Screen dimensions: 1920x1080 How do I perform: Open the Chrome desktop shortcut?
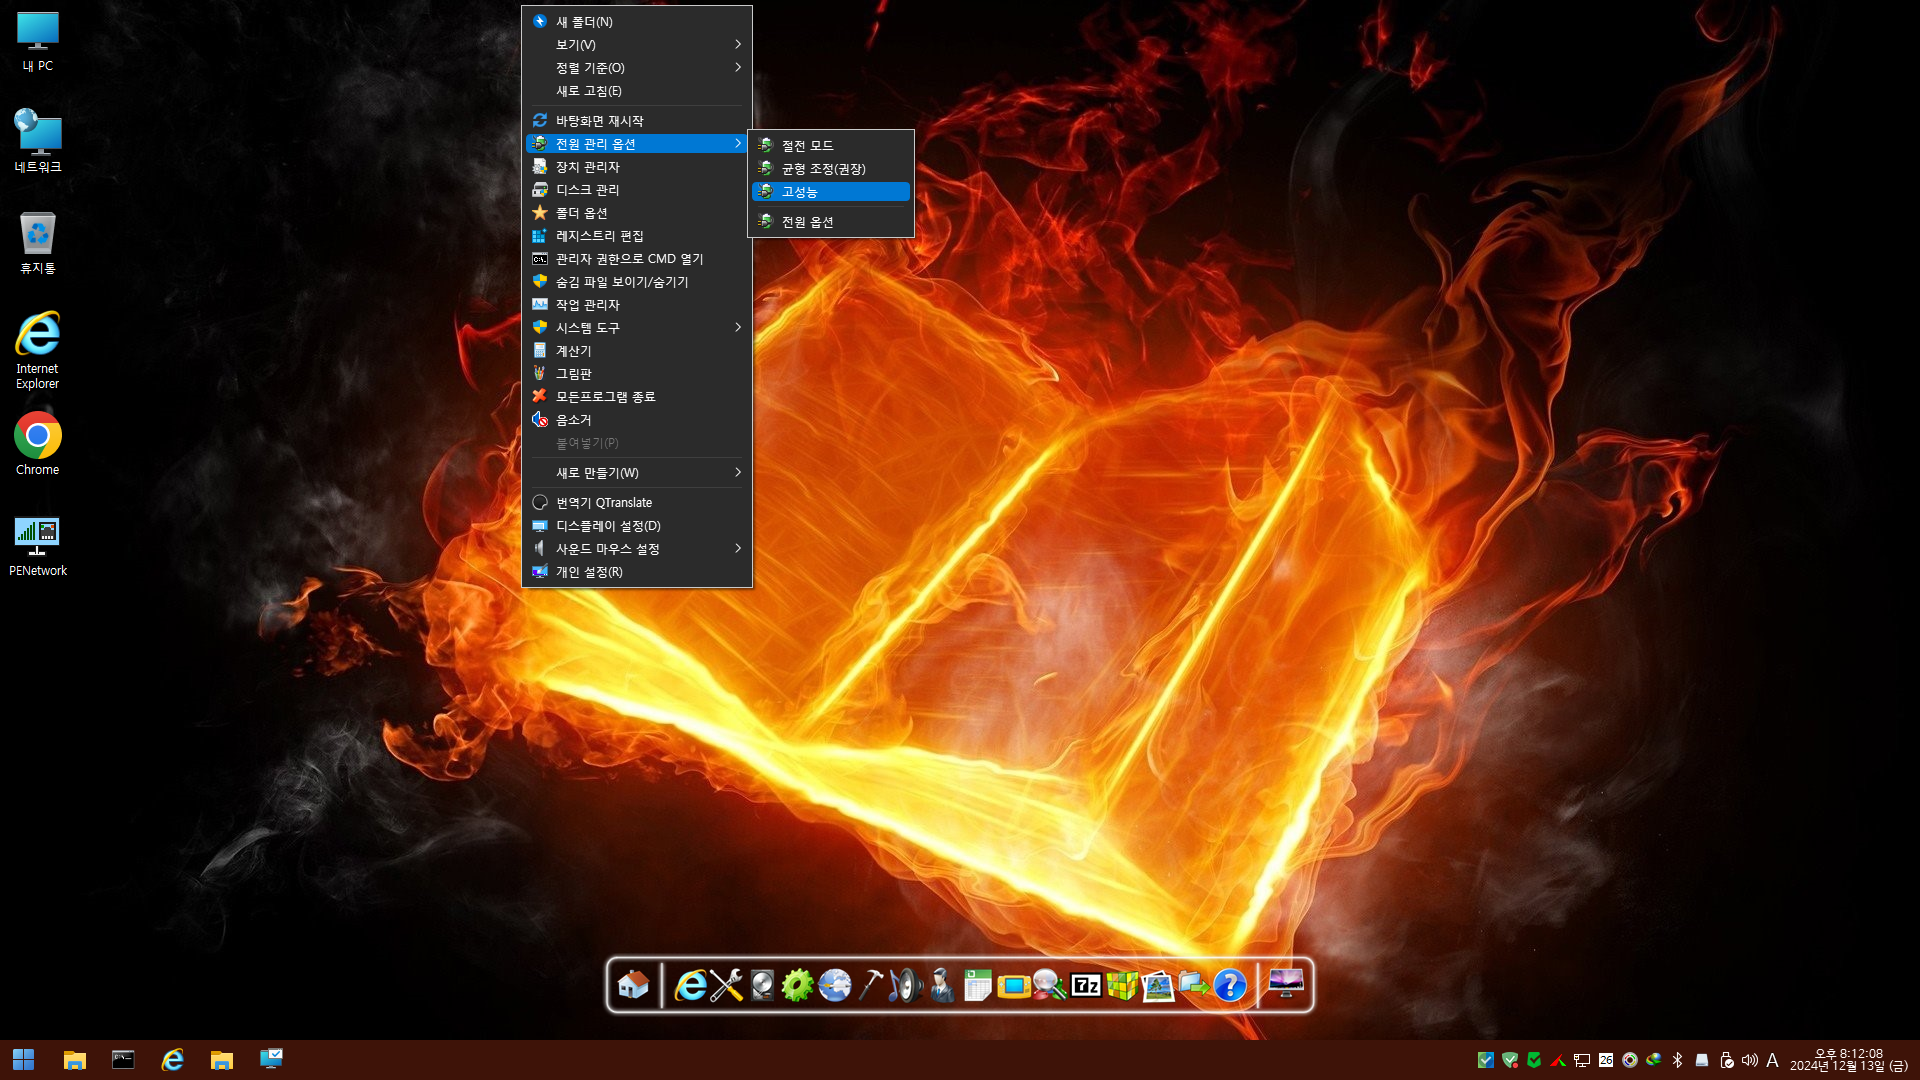[x=38, y=444]
